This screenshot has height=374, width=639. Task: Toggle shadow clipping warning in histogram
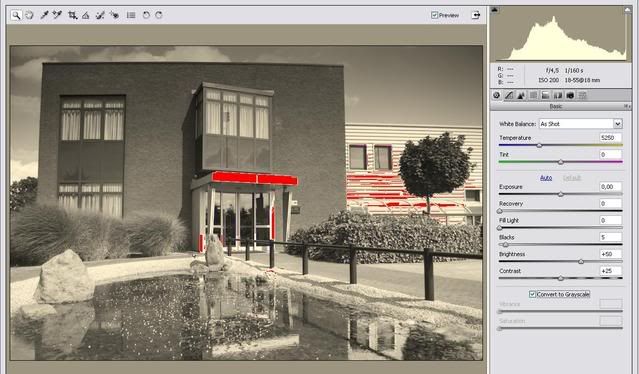495,10
